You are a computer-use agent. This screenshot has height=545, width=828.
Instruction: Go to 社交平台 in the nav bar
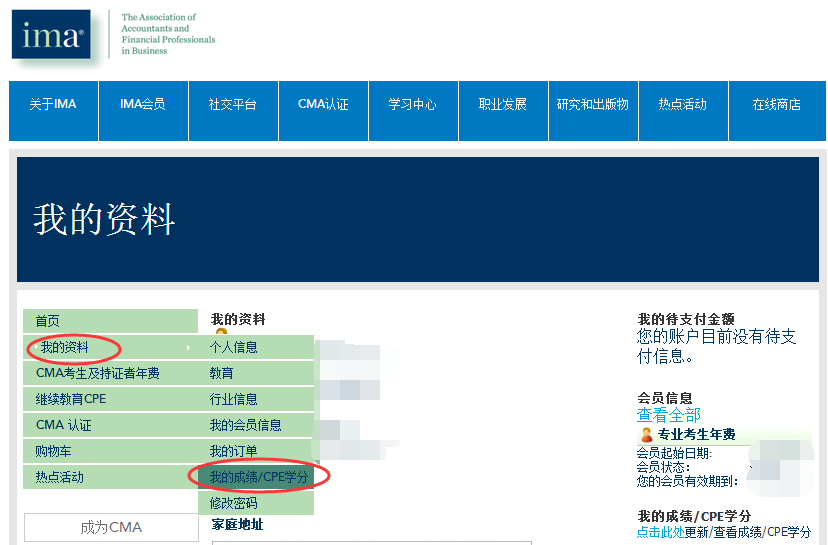click(x=233, y=111)
